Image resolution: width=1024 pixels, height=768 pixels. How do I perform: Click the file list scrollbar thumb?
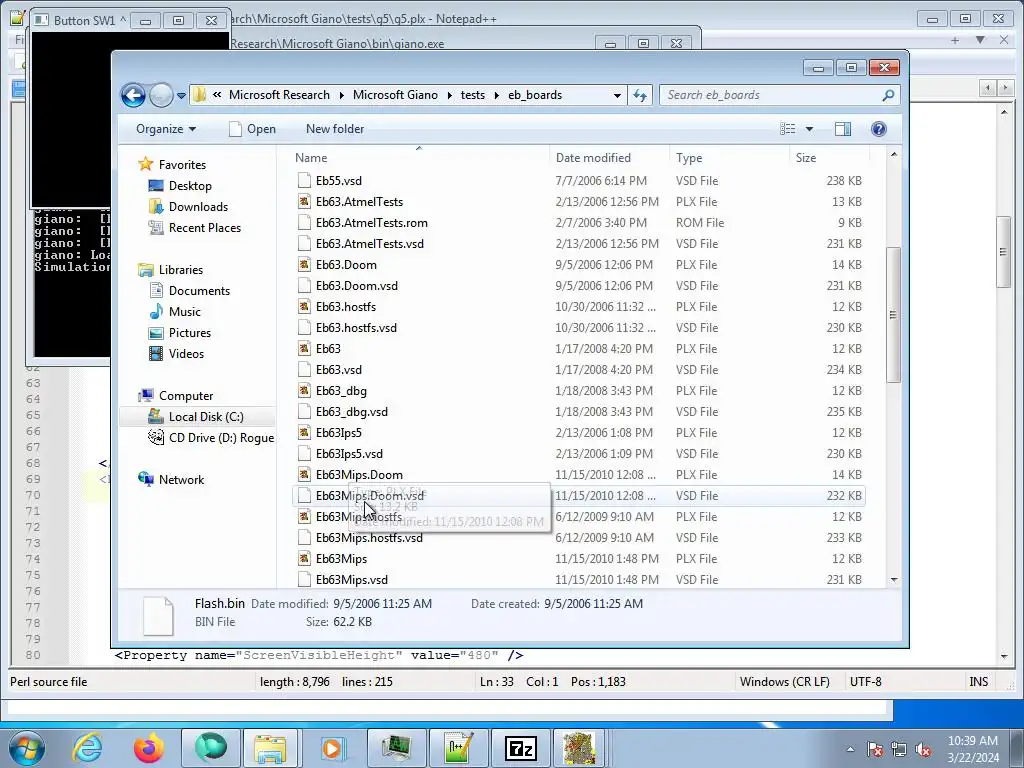893,315
